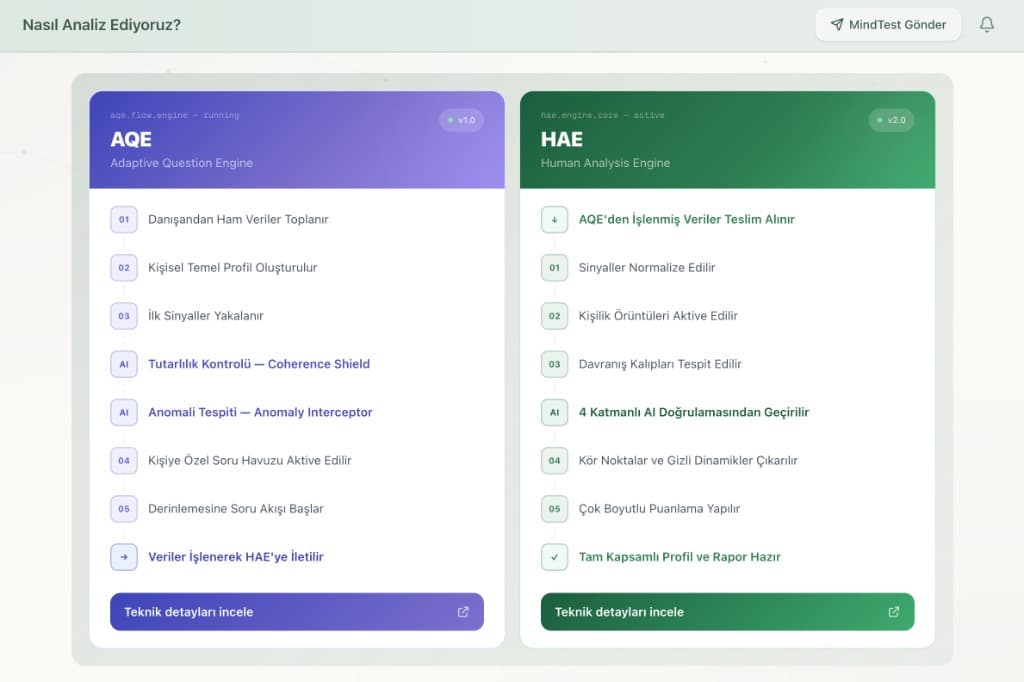Select the v1.0 version badge on AQE

point(462,120)
